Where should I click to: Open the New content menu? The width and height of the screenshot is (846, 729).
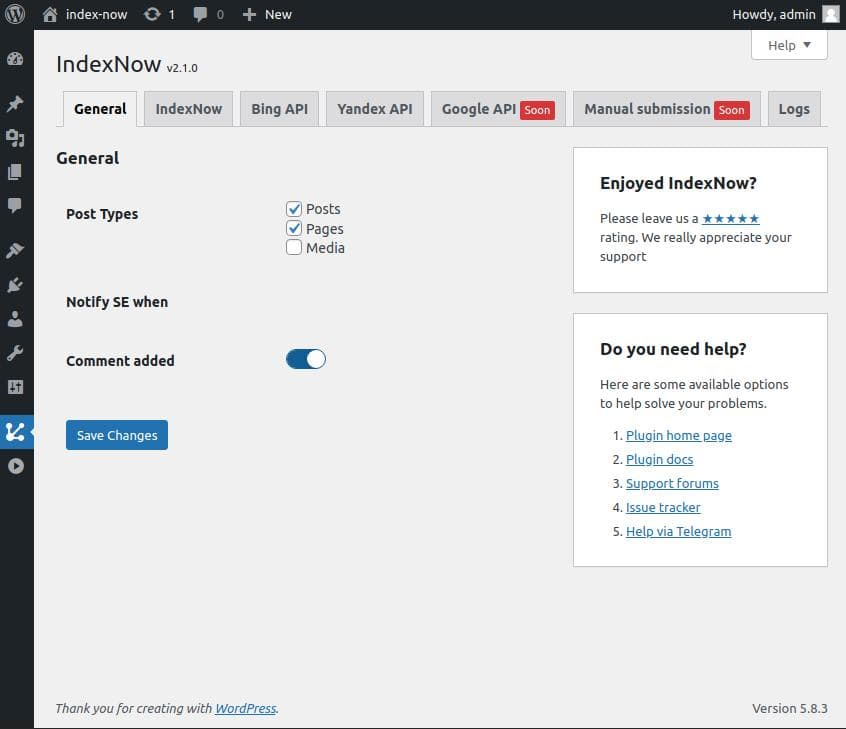267,15
